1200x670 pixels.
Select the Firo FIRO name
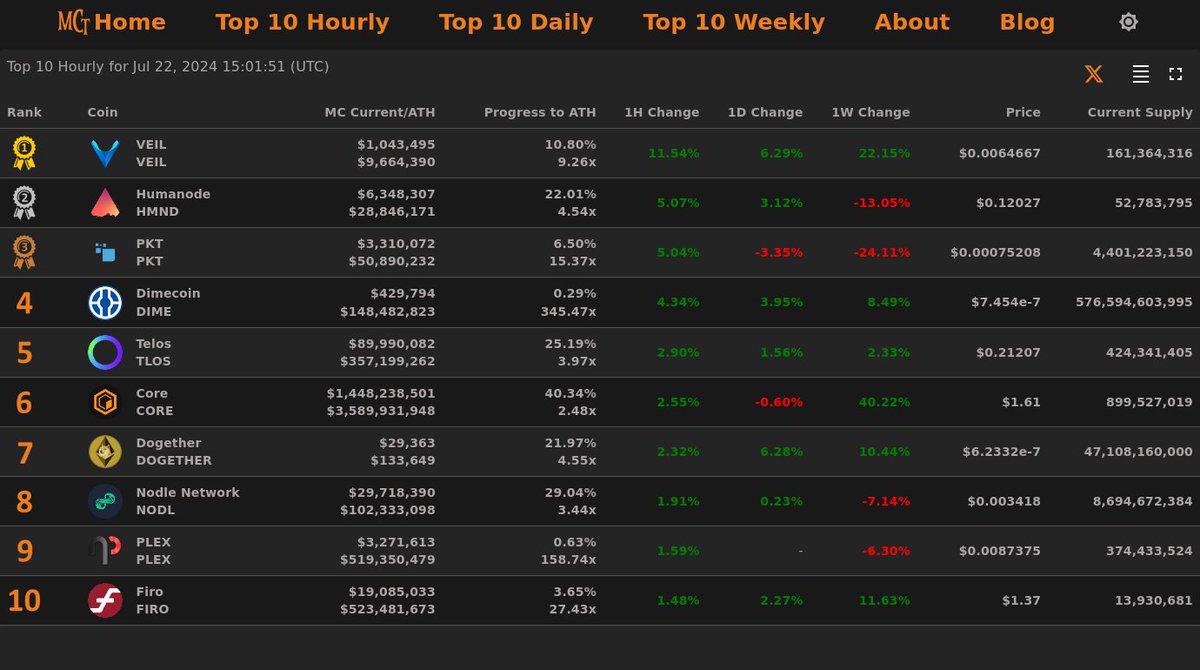coord(152,600)
